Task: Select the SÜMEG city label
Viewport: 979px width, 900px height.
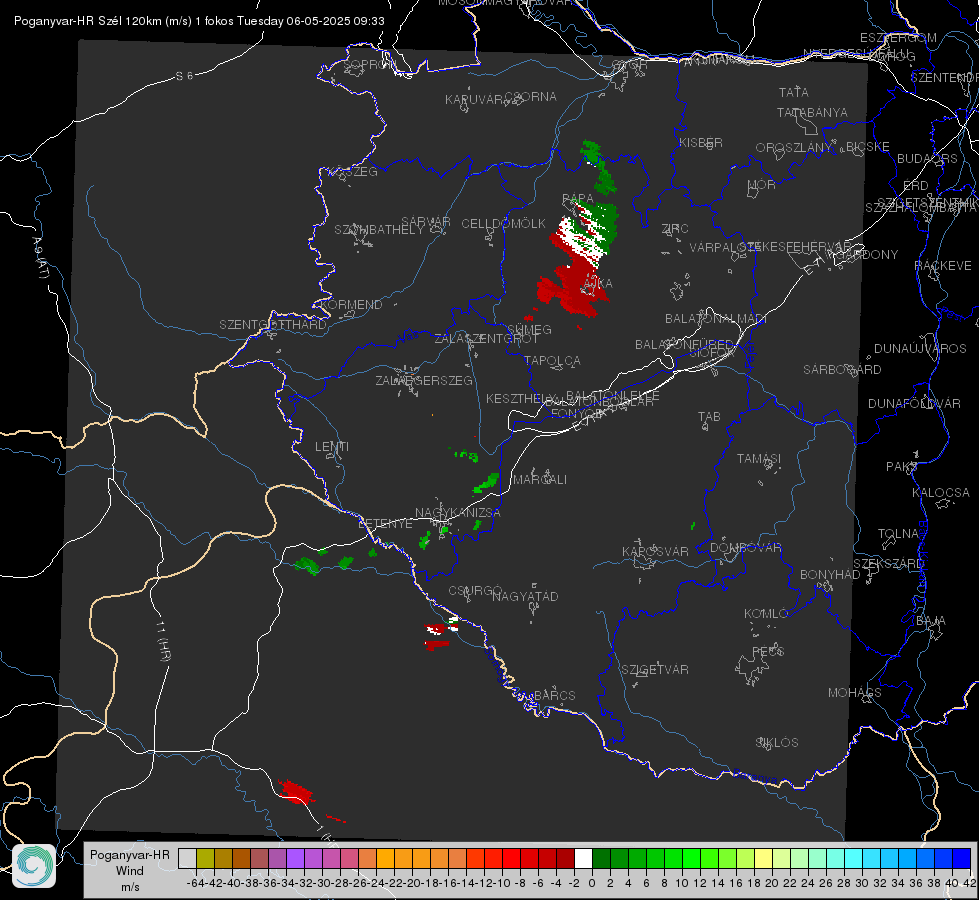Action: point(529,330)
